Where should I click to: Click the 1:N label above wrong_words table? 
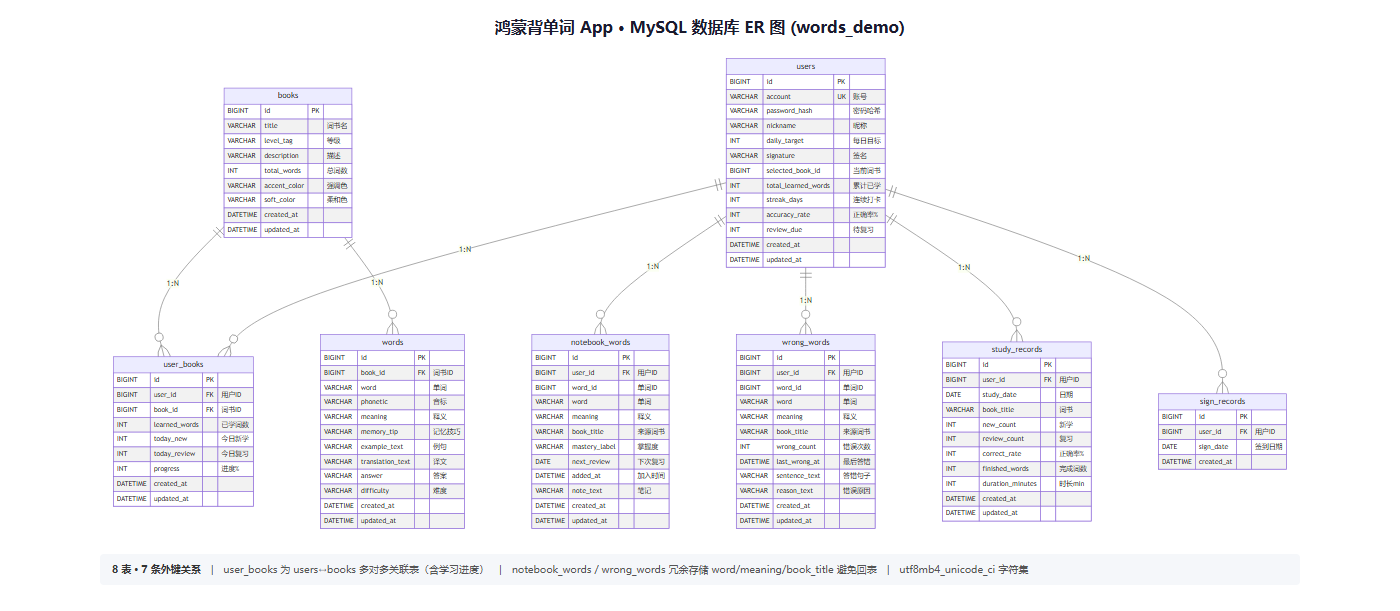tap(806, 300)
